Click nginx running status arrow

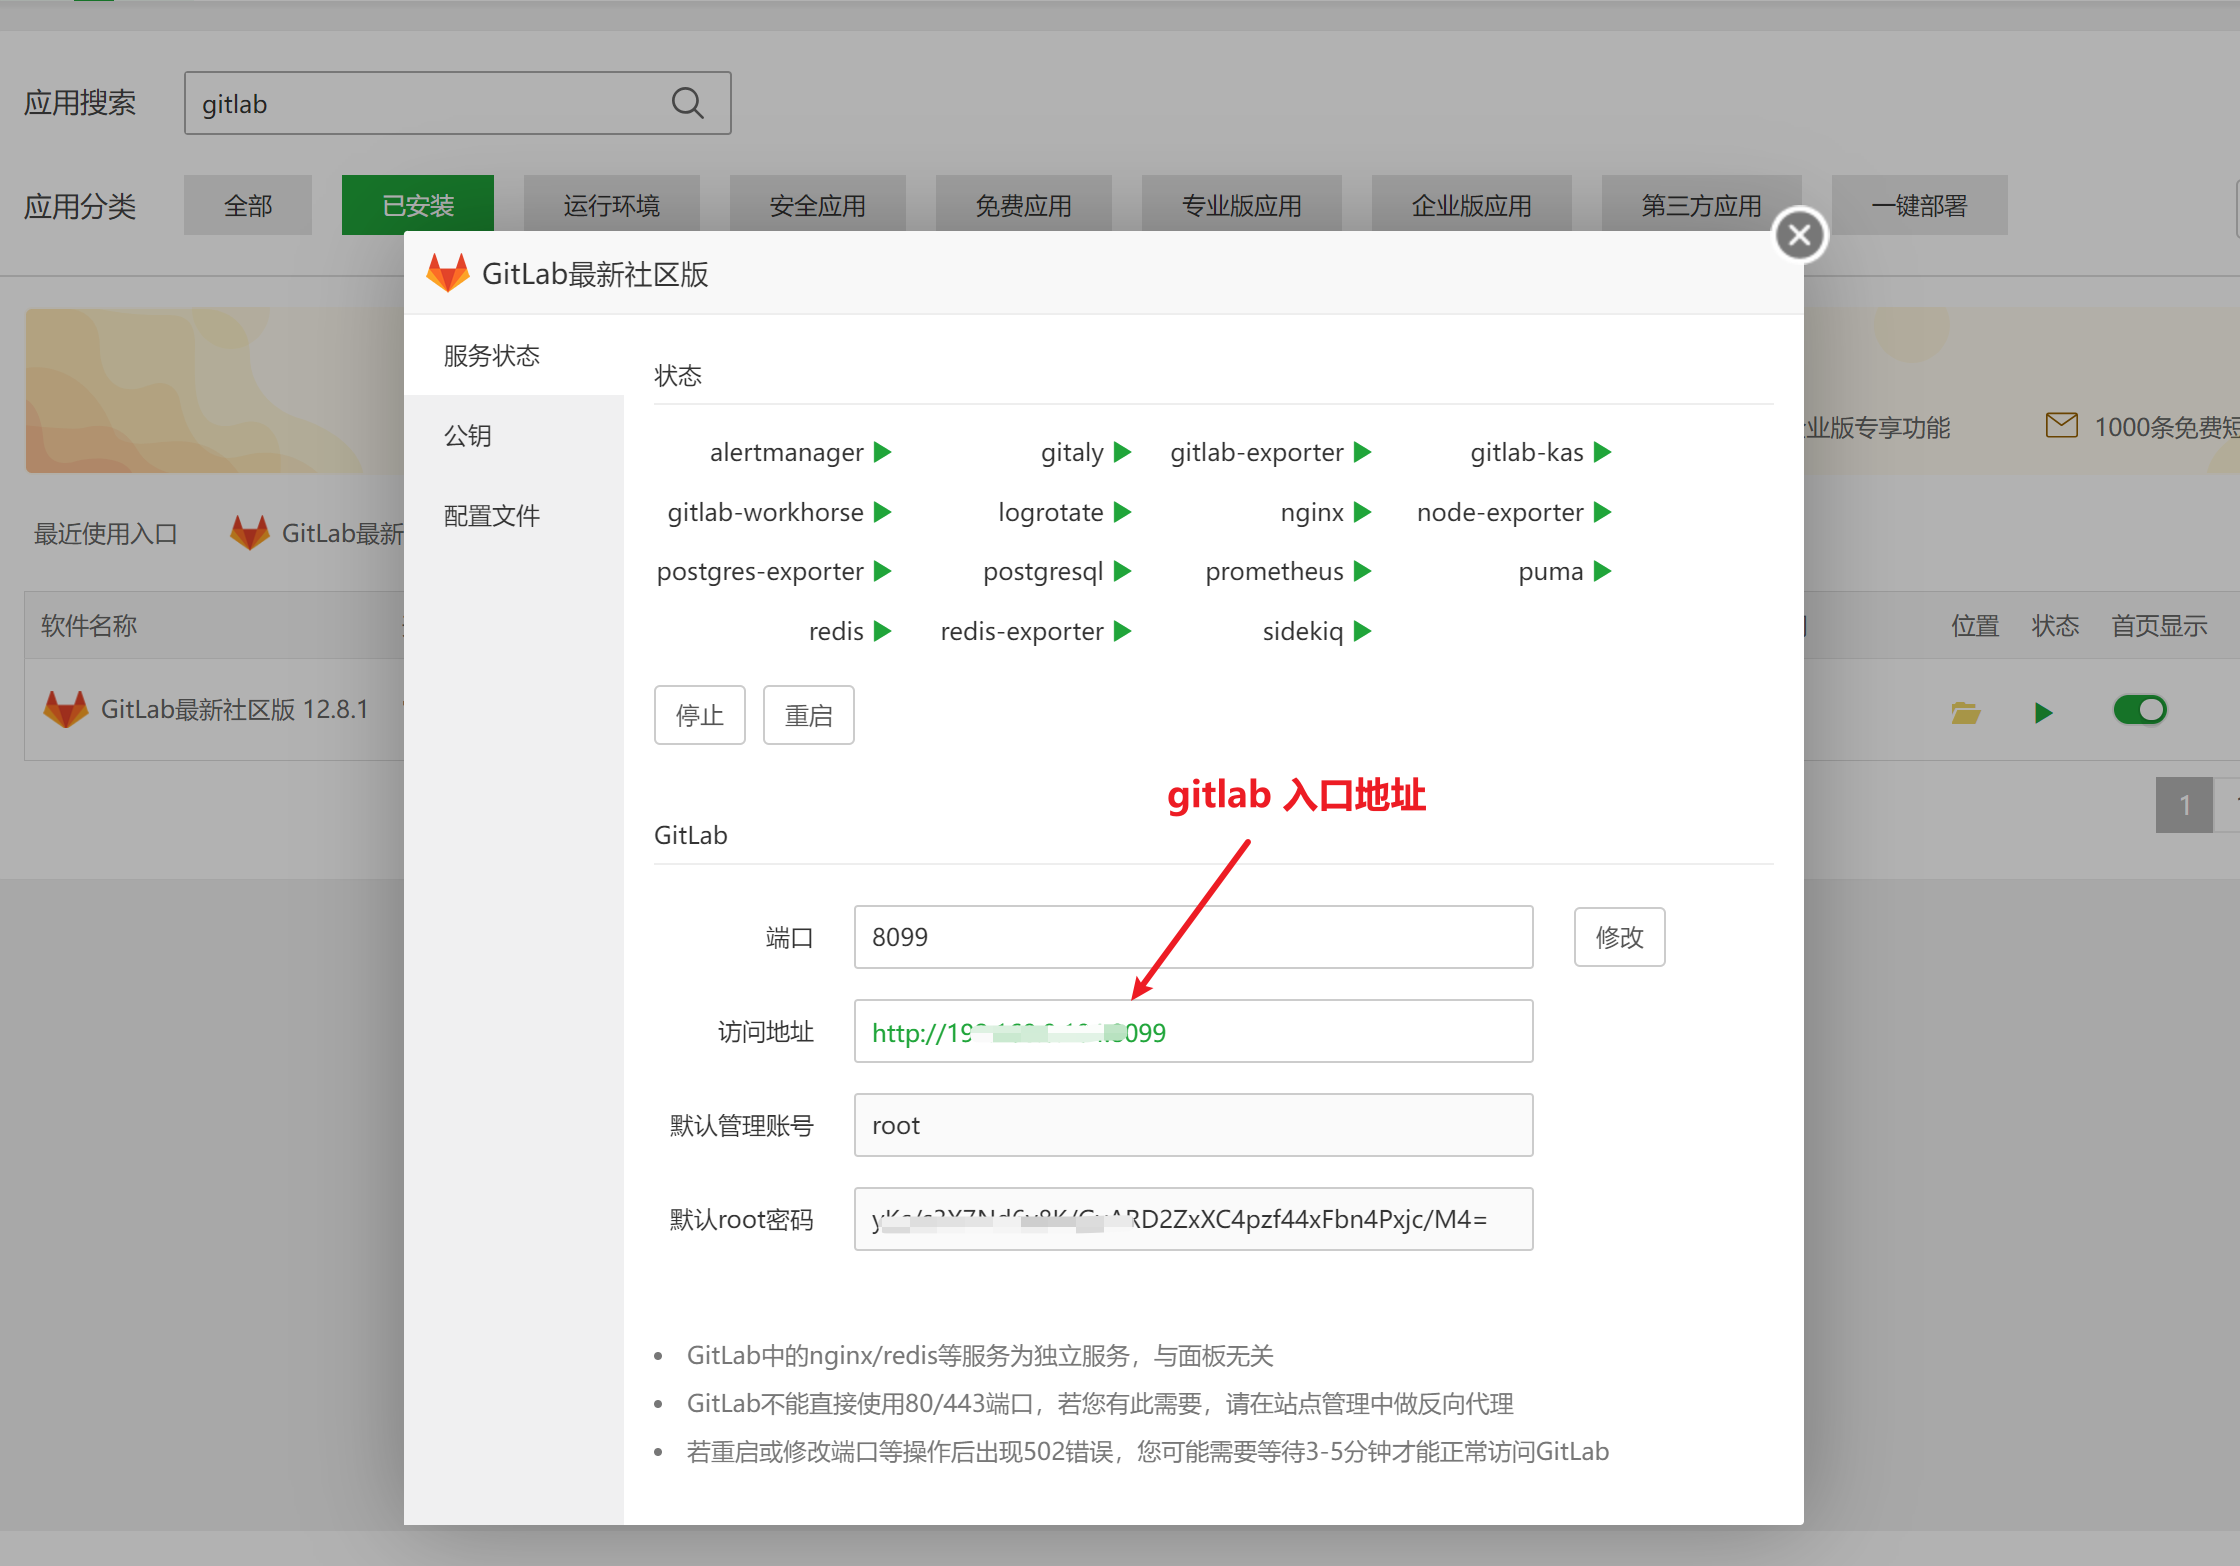(x=1362, y=512)
